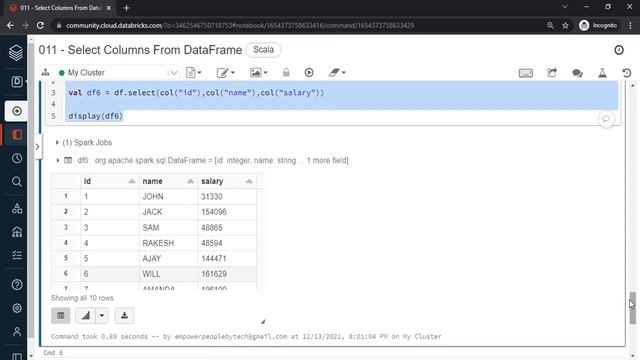Click the JOHN name cell
This screenshot has height=360, width=640.
[x=168, y=196]
